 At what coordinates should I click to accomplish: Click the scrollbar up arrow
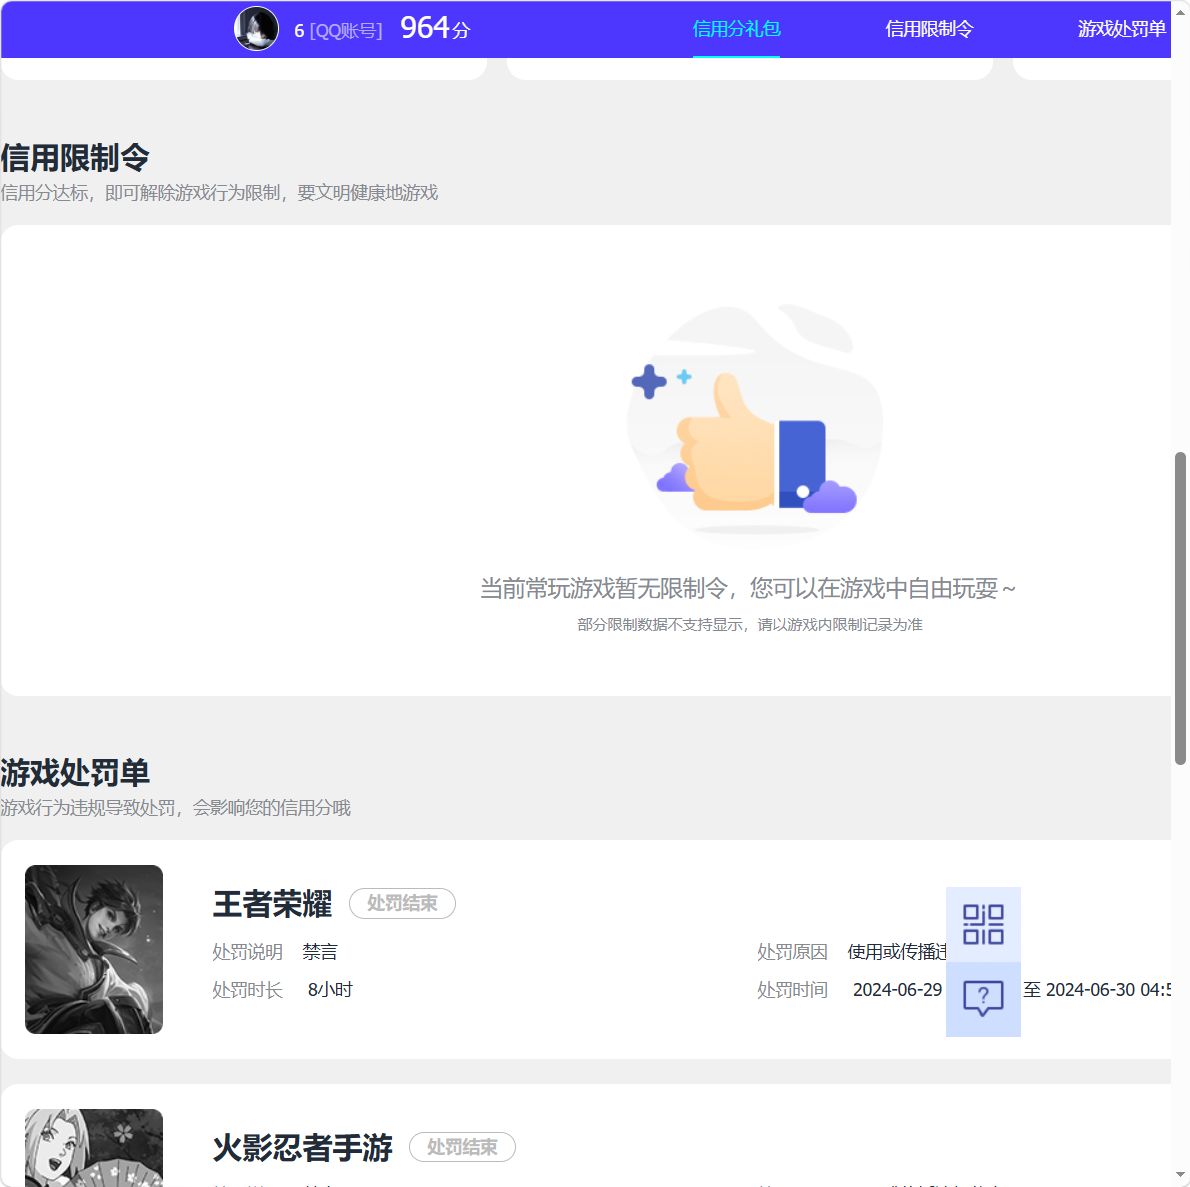point(1180,11)
